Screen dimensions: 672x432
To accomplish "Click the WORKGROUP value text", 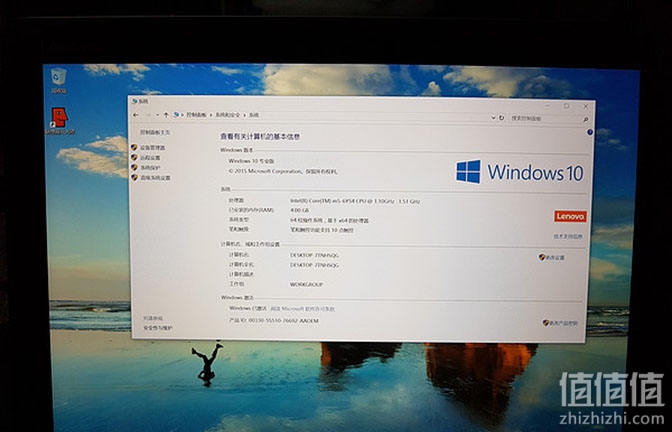I will [x=306, y=284].
